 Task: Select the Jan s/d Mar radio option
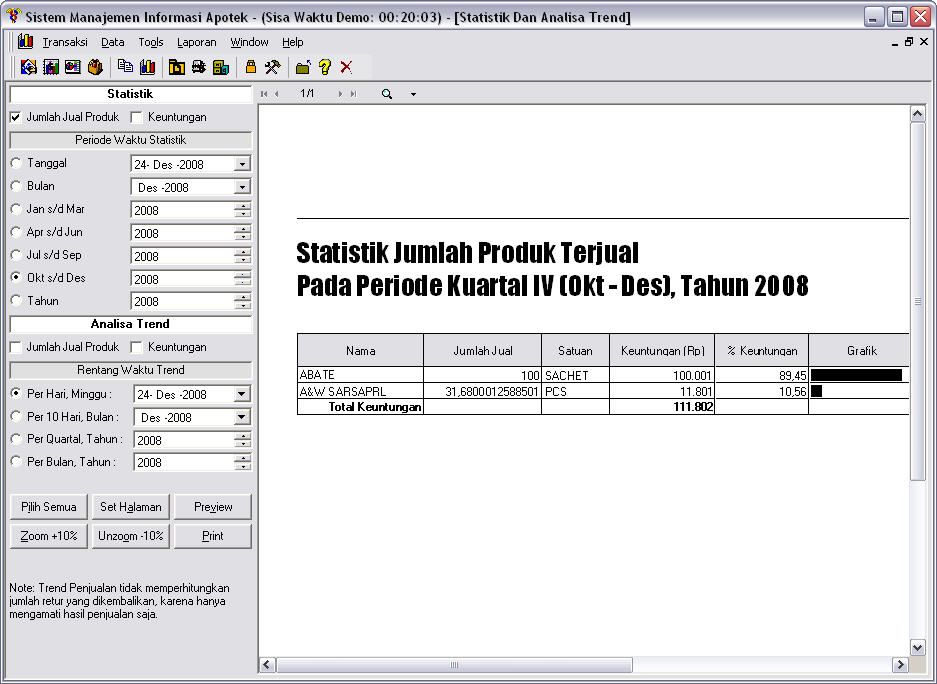[x=16, y=209]
